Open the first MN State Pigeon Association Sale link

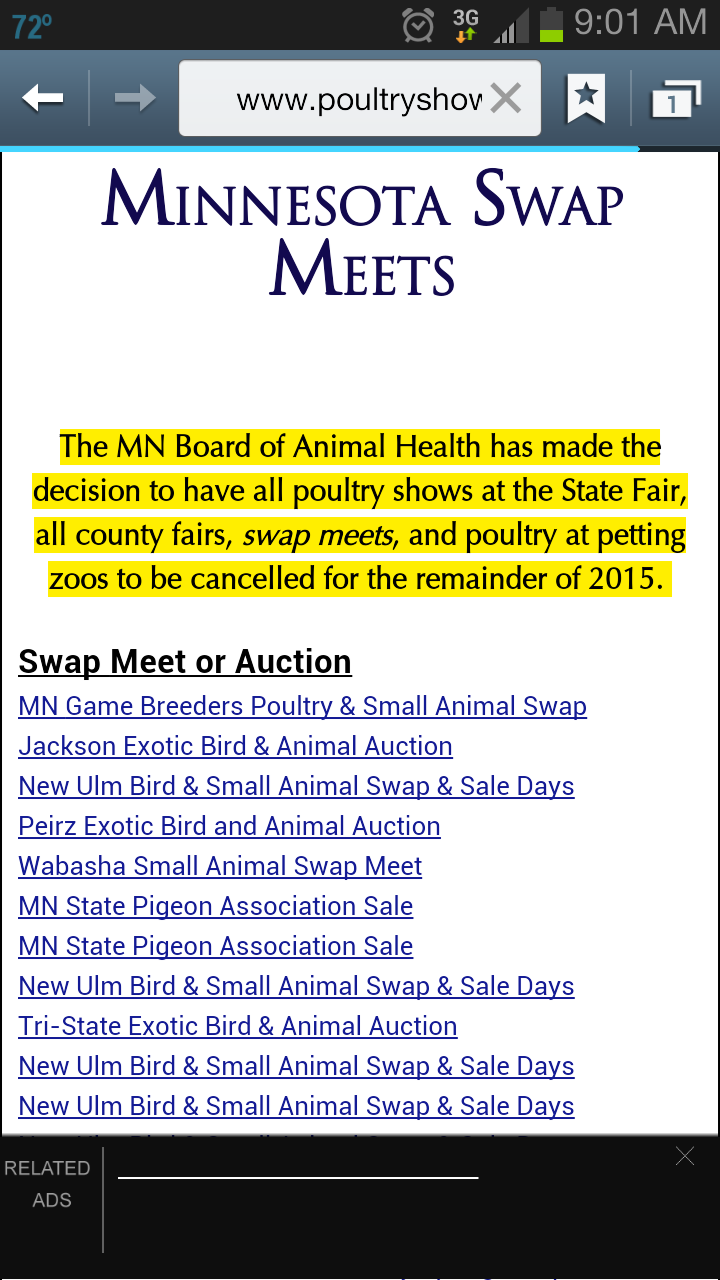pos(215,907)
